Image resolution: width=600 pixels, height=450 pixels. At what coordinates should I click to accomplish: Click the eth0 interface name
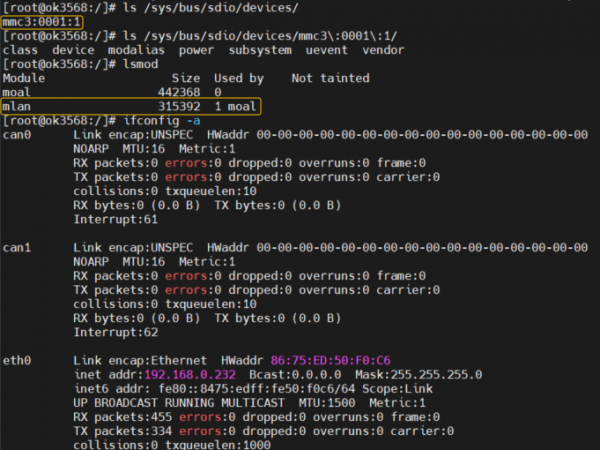17,360
